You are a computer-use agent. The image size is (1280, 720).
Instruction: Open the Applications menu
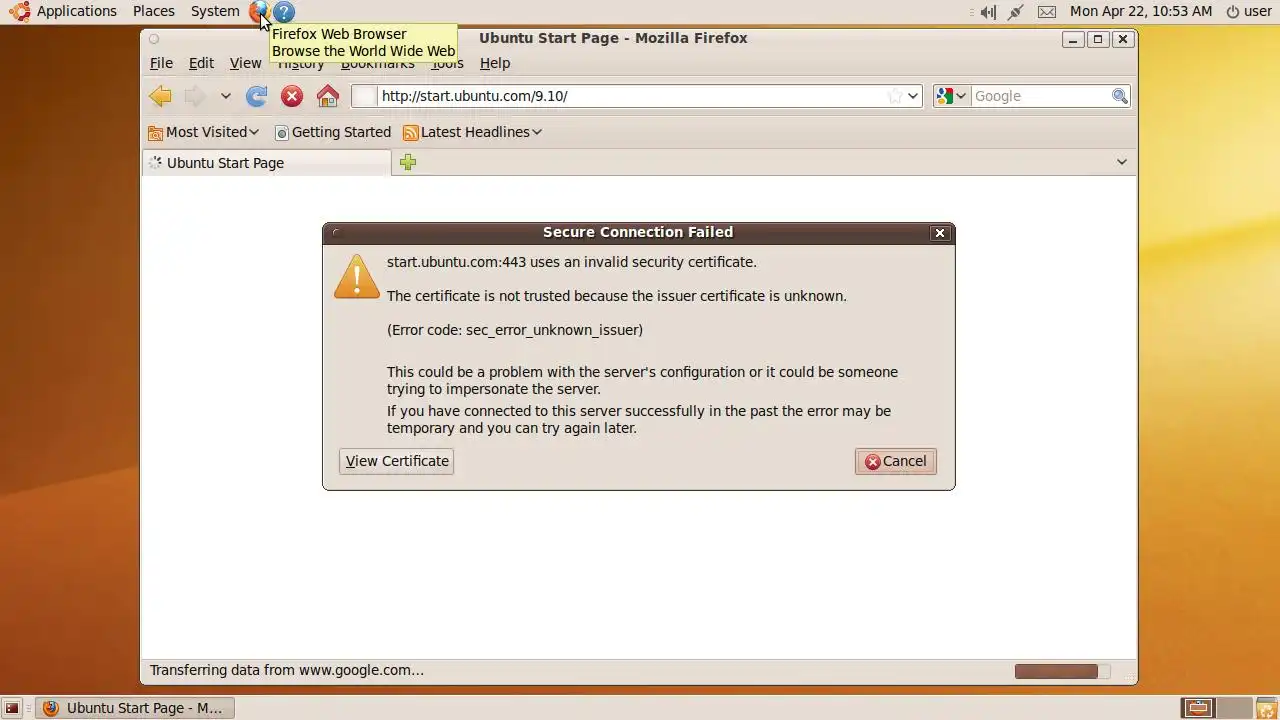click(77, 11)
